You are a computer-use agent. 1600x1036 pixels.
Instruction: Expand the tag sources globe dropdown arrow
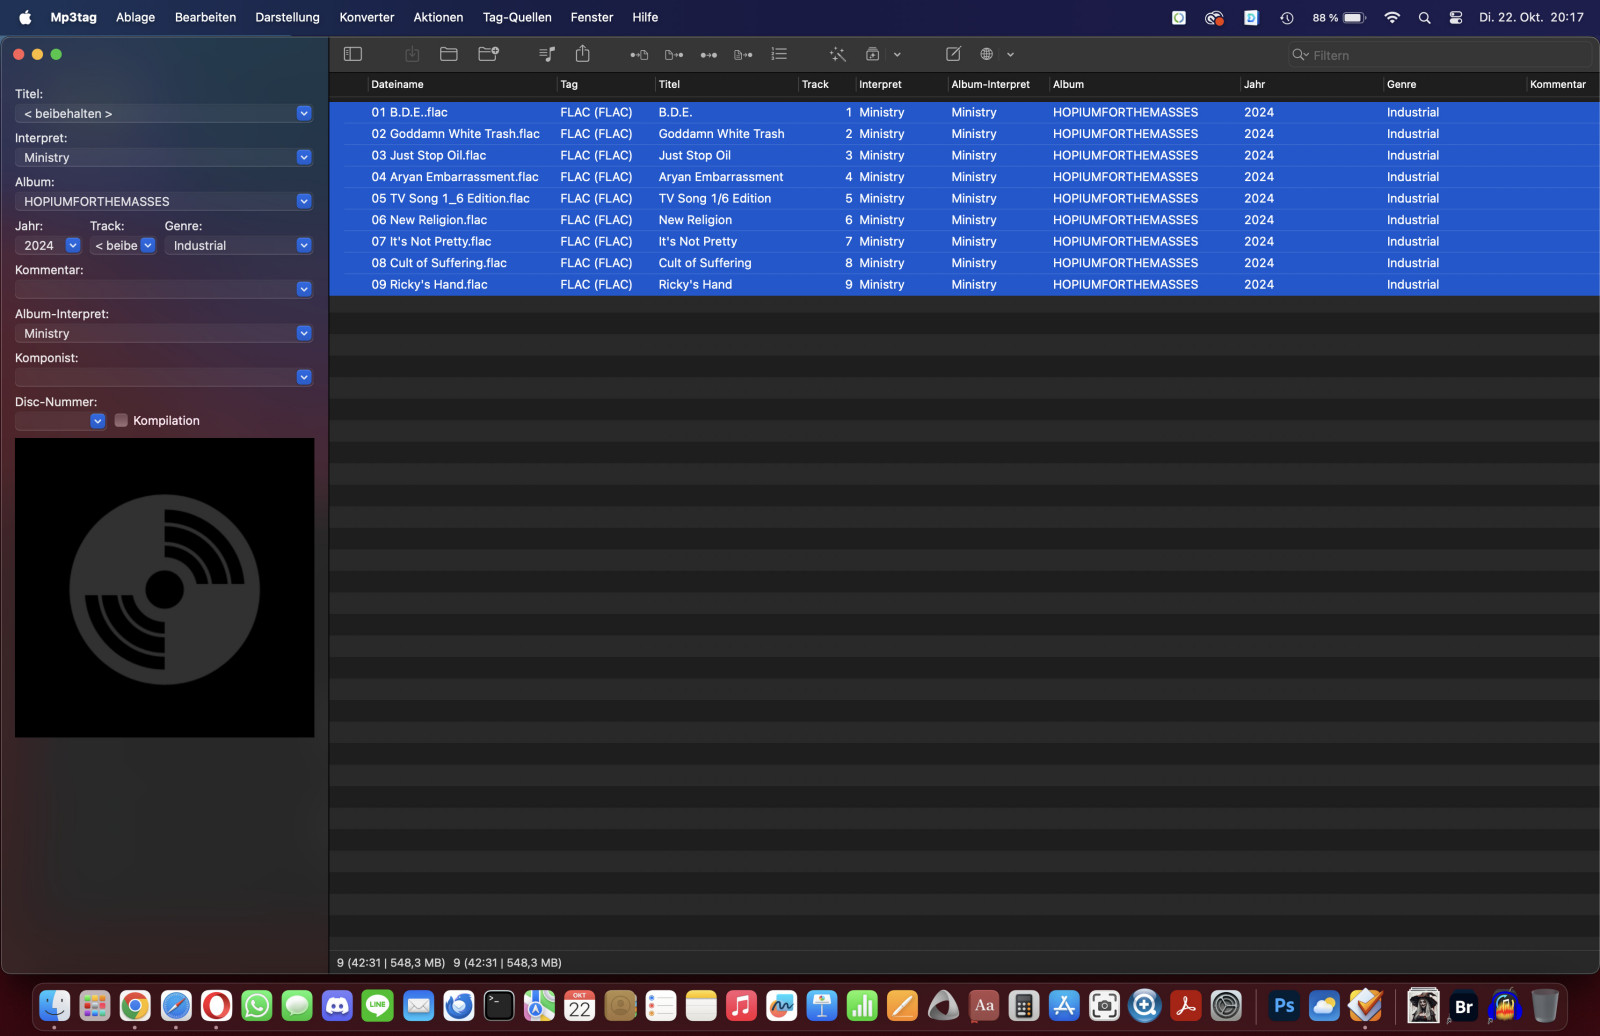tap(1010, 55)
